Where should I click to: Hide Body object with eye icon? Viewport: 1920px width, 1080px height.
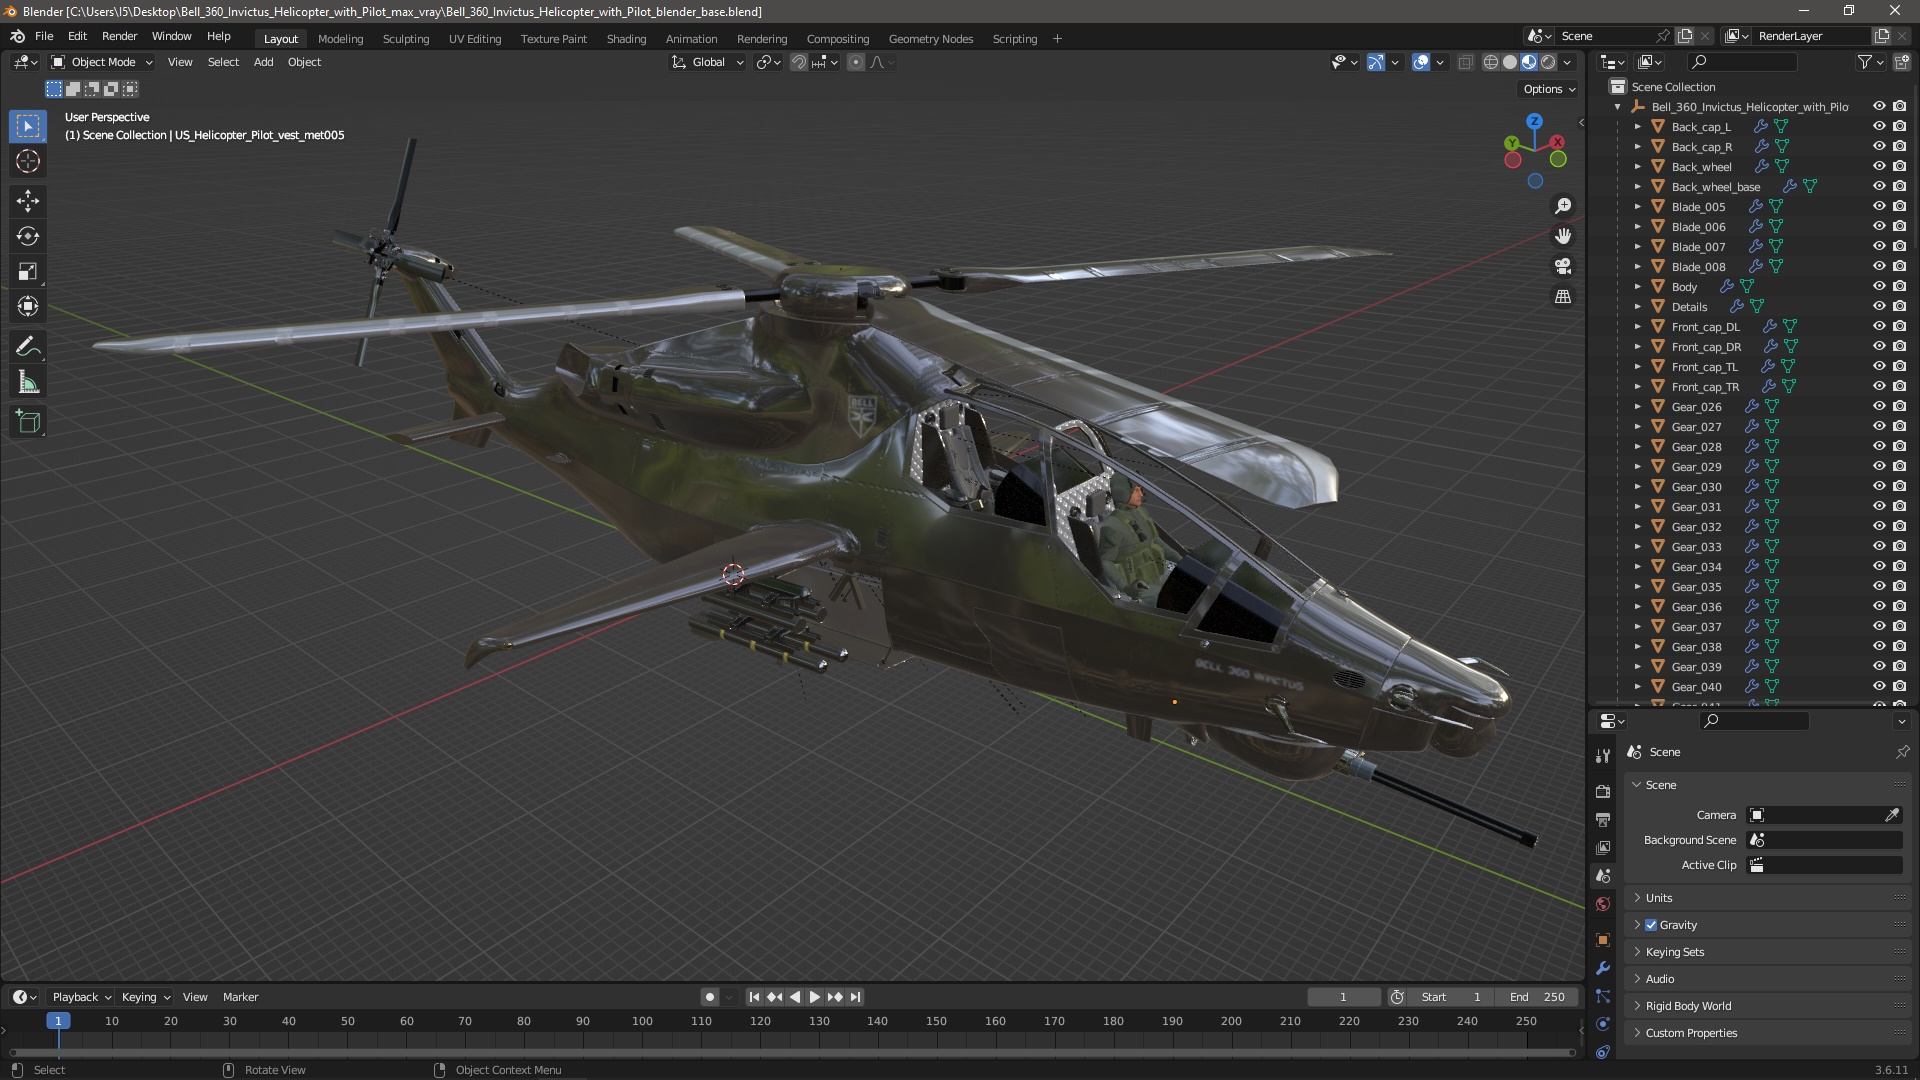pos(1879,287)
